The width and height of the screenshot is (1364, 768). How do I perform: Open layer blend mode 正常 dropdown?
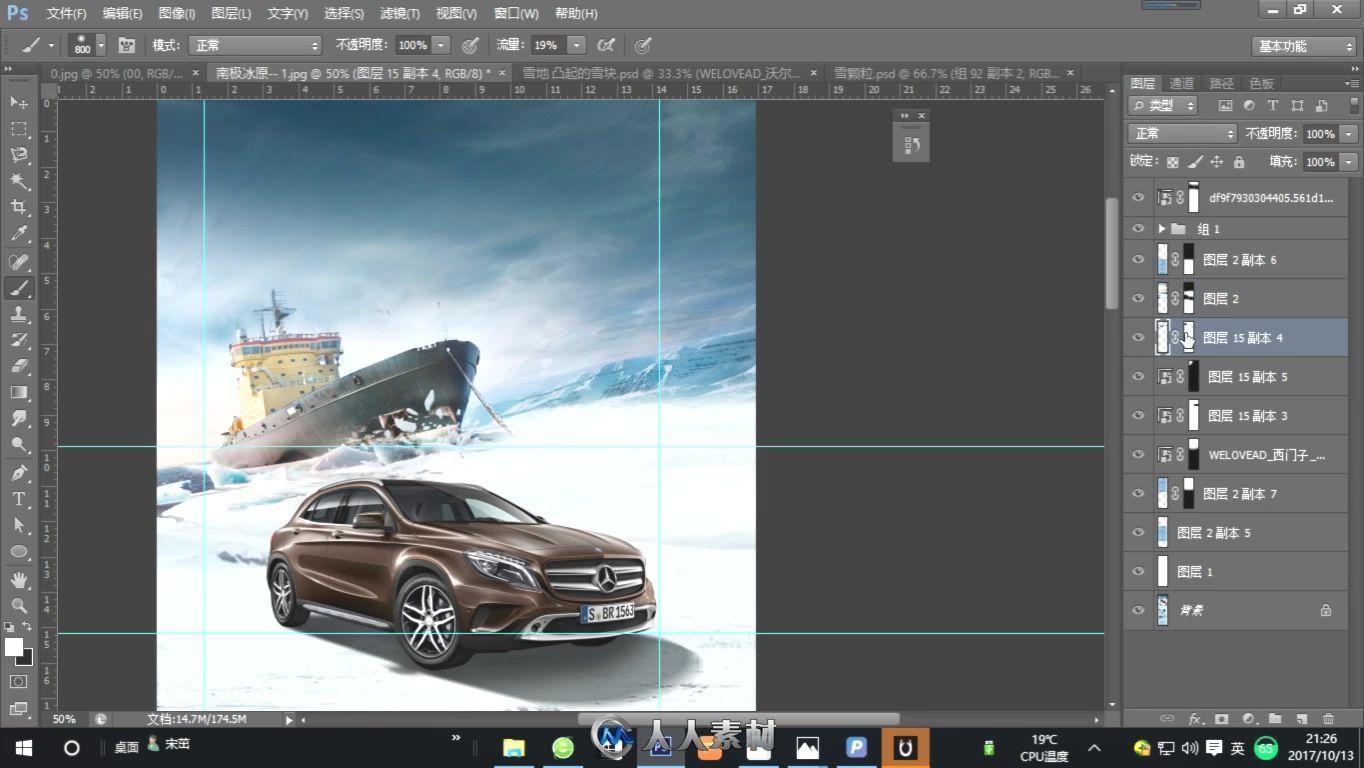tap(1183, 133)
